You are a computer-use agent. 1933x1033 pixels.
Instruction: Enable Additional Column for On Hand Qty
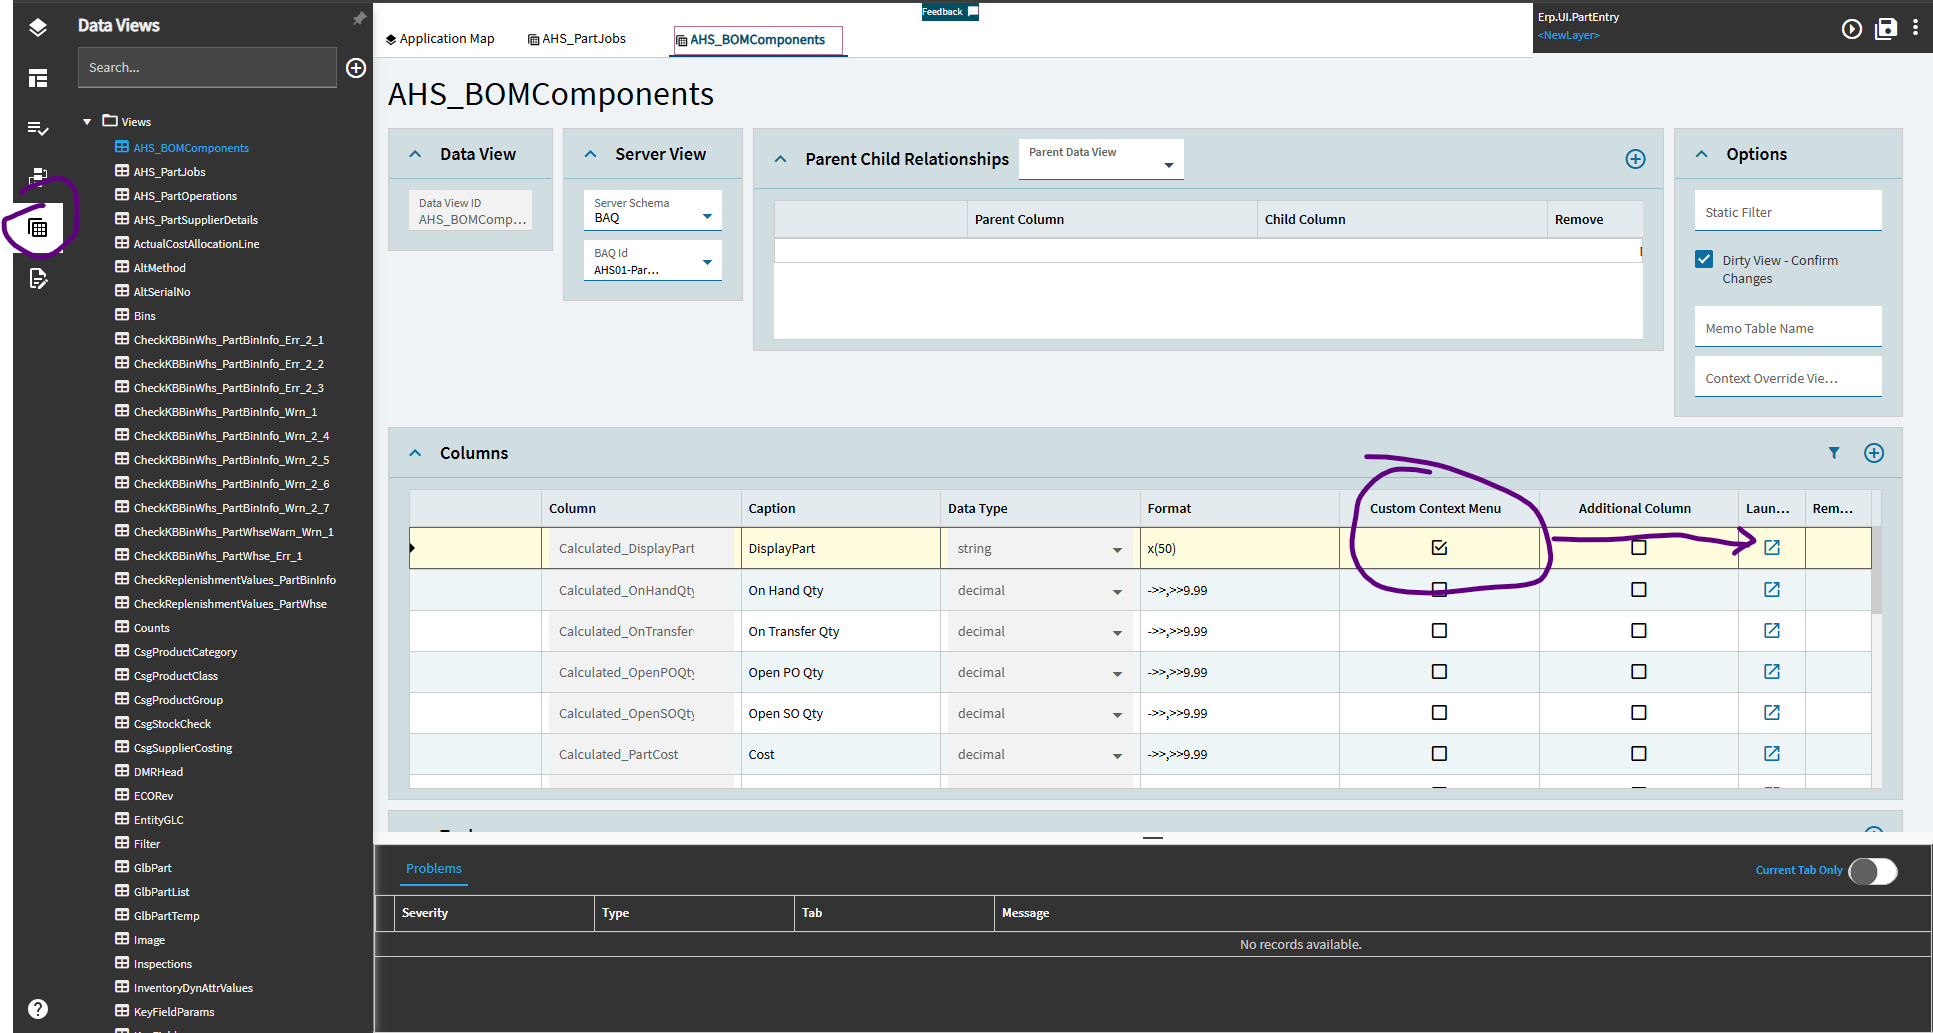click(x=1638, y=589)
